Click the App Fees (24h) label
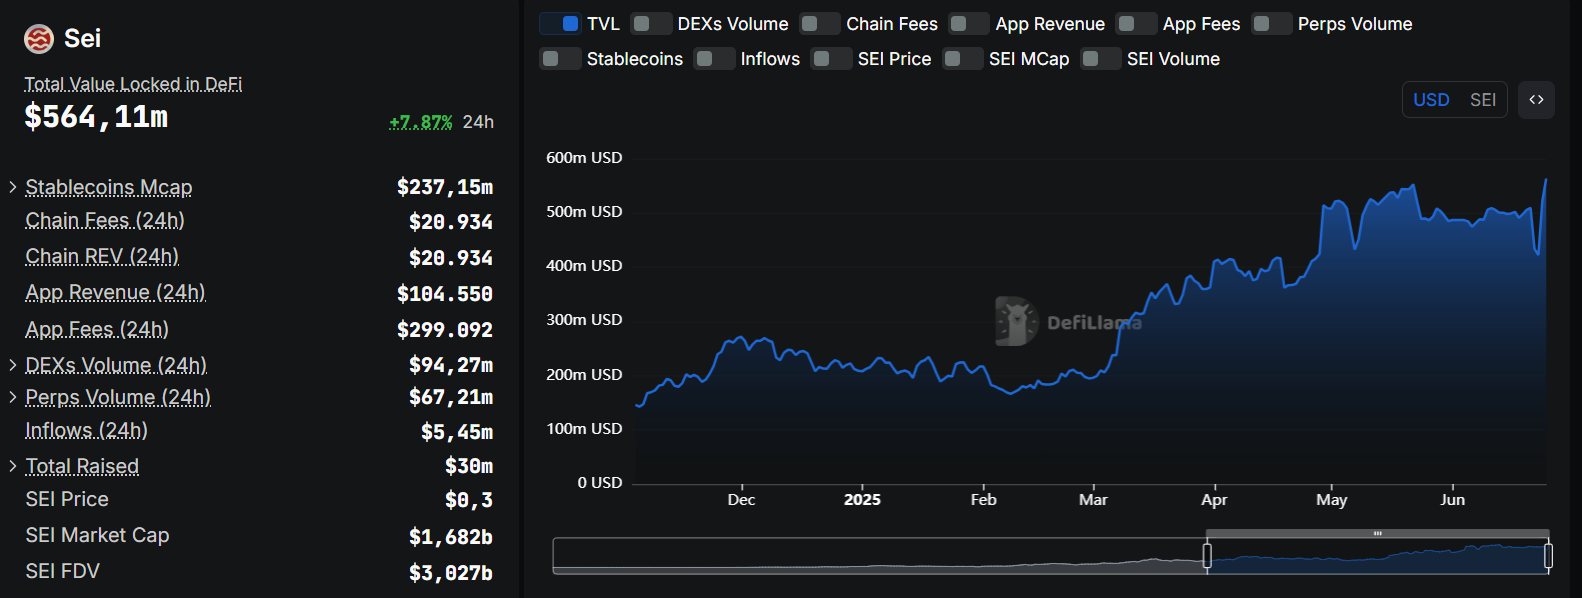The height and width of the screenshot is (598, 1582). coord(97,329)
